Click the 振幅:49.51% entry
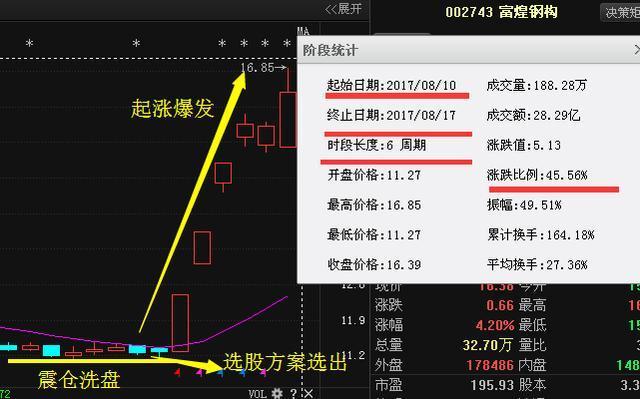 click(x=524, y=205)
